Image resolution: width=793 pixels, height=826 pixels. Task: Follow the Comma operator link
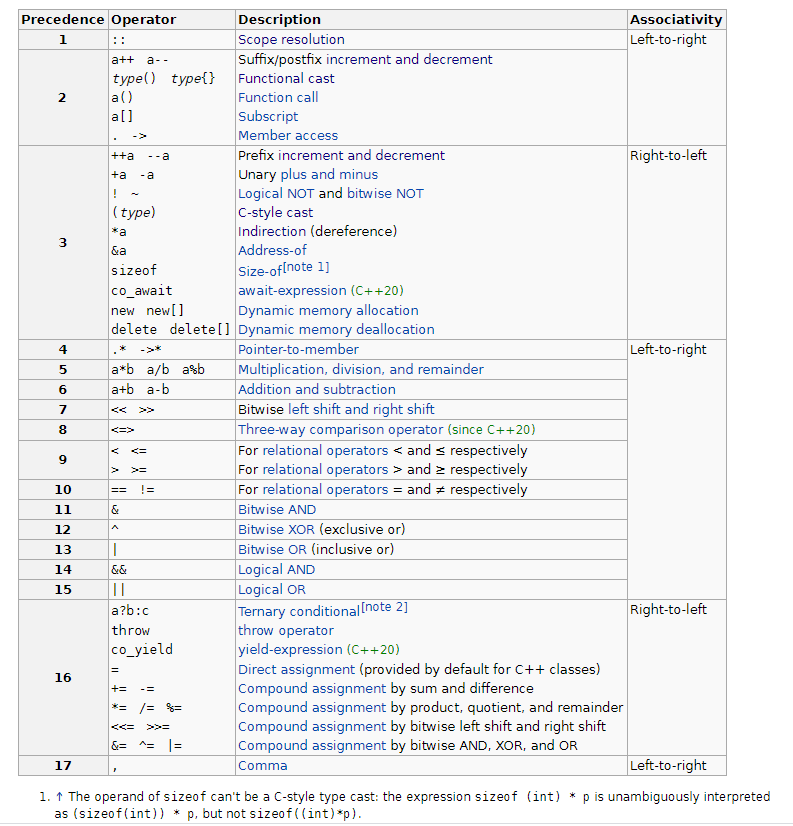pyautogui.click(x=262, y=766)
